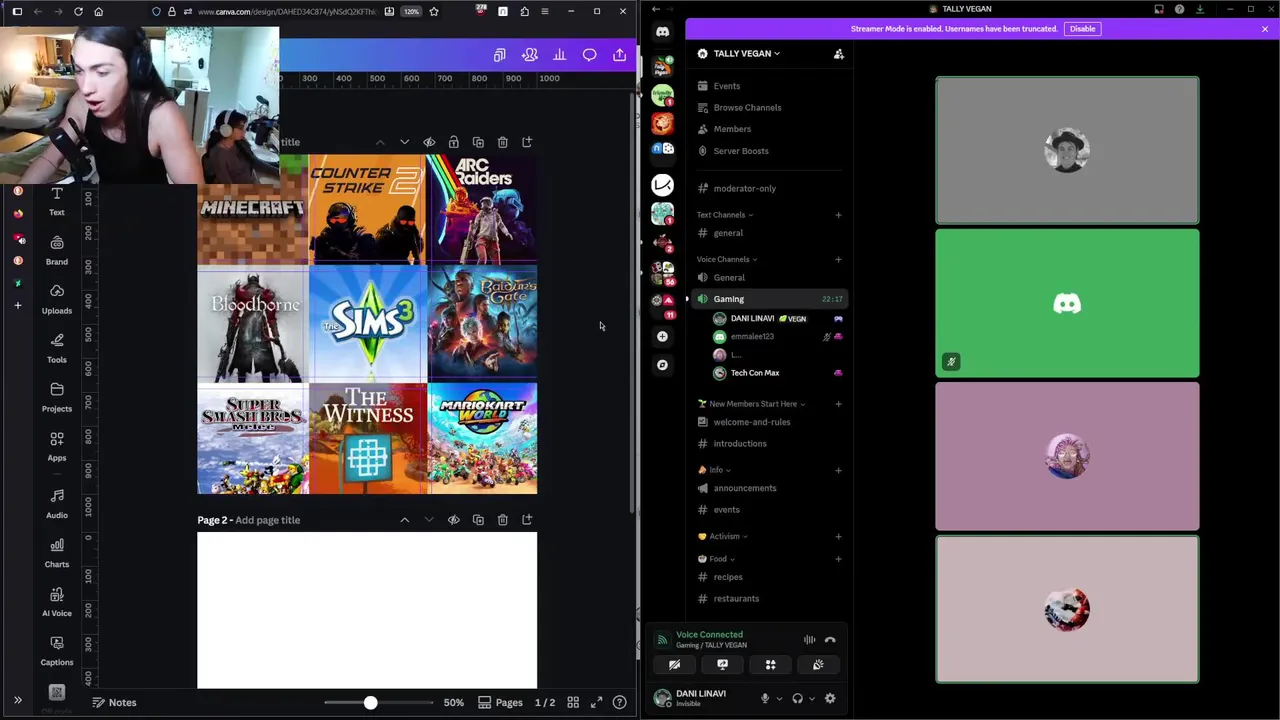Screen dimensions: 1280x720
Task: Open Discord activities launcher icon
Action: pos(770,664)
